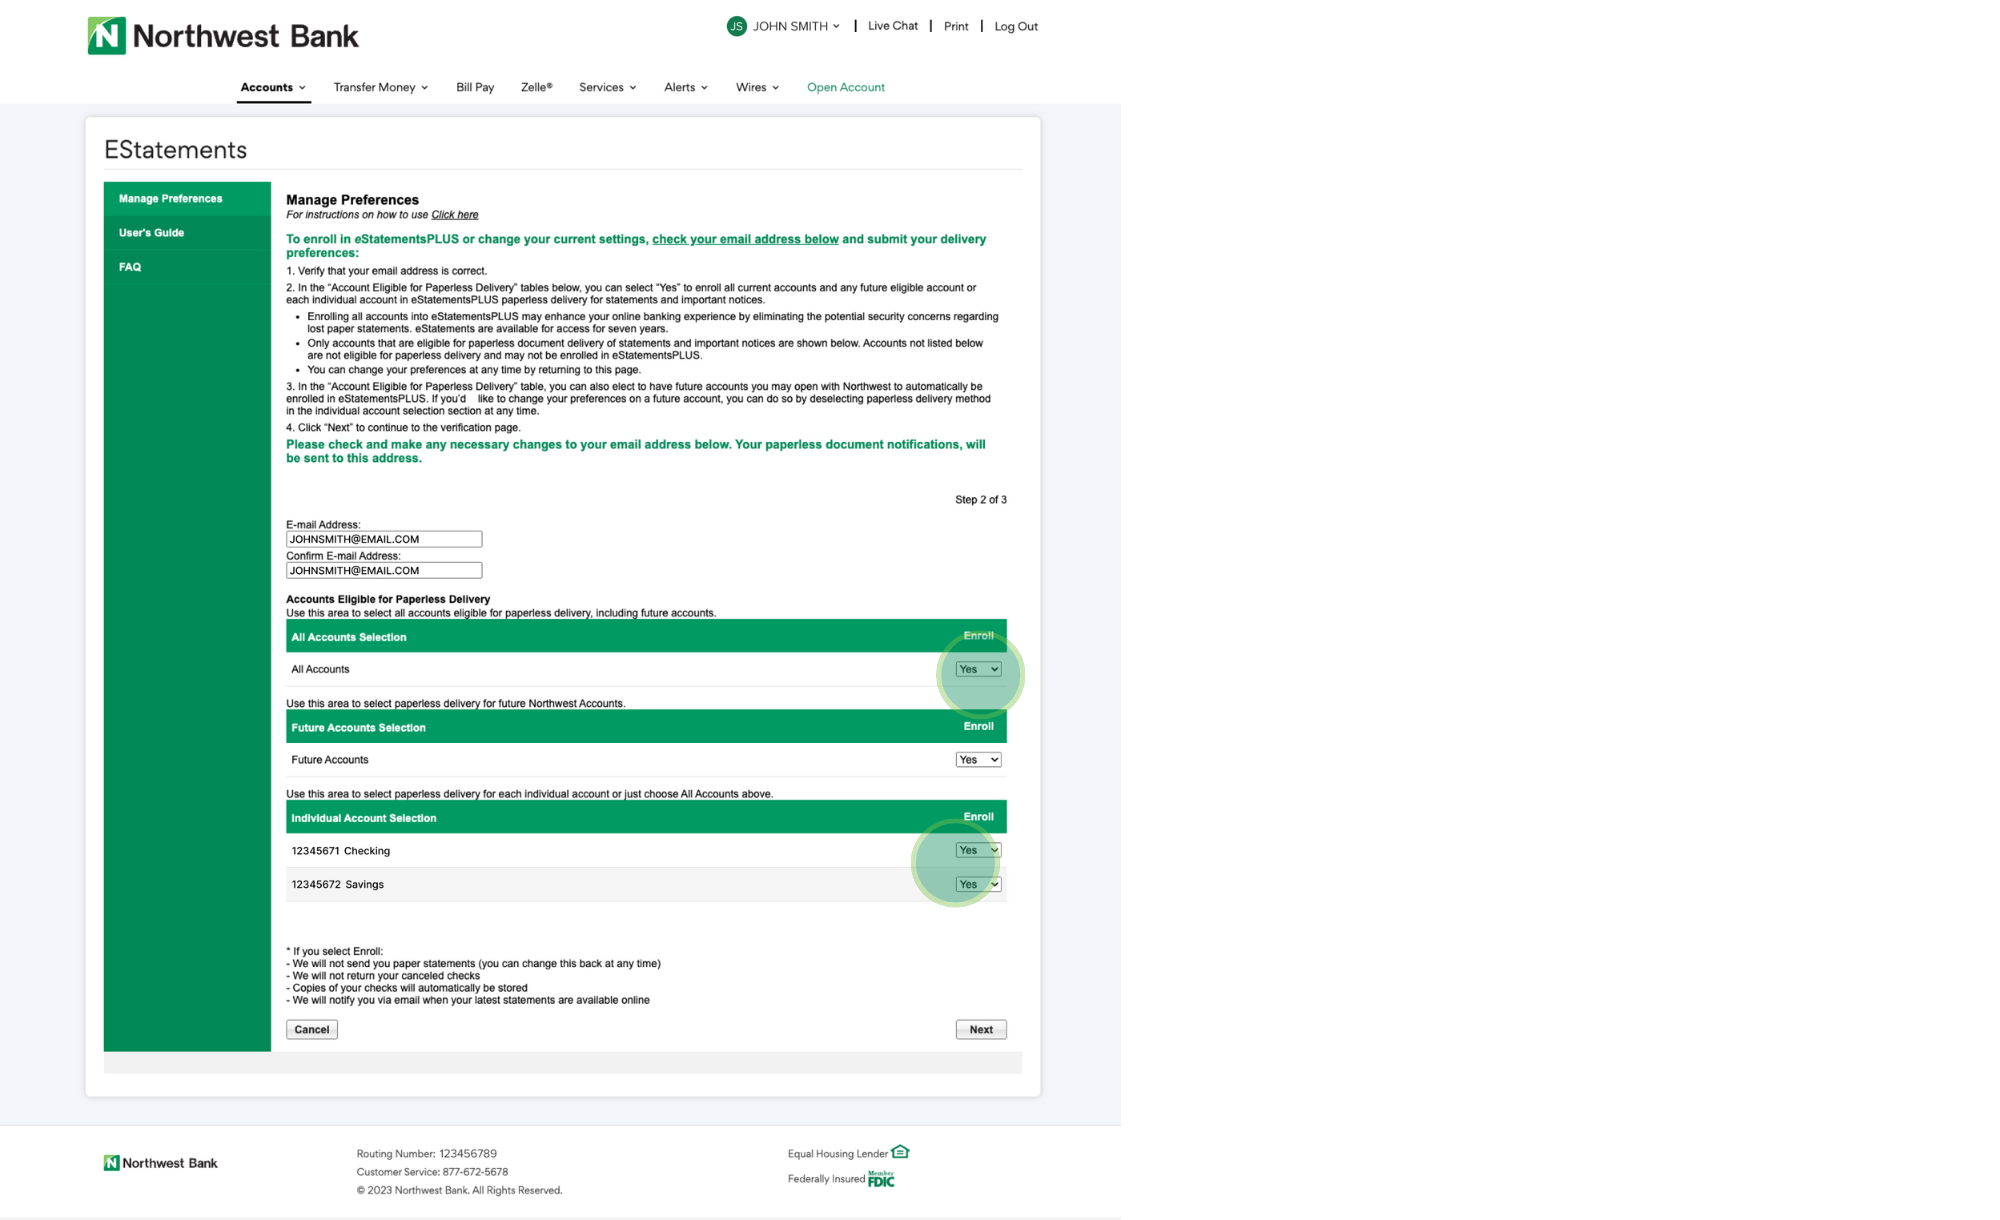The height and width of the screenshot is (1220, 2000).
Task: Click the Equal Housing Lender icon
Action: [900, 1152]
